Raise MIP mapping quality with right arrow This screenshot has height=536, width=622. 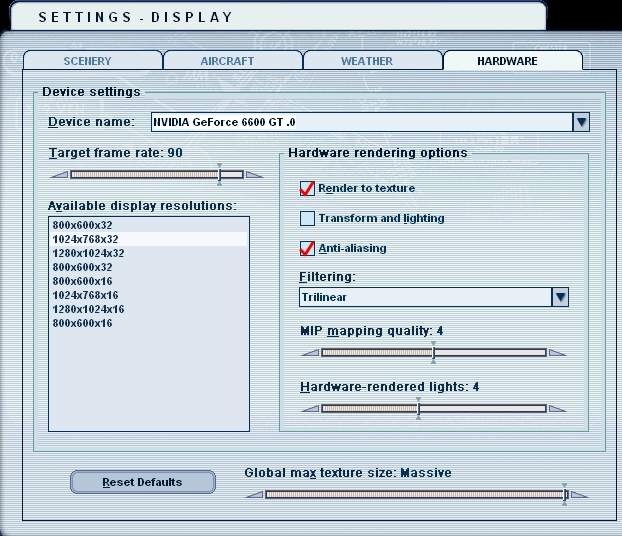[x=557, y=353]
